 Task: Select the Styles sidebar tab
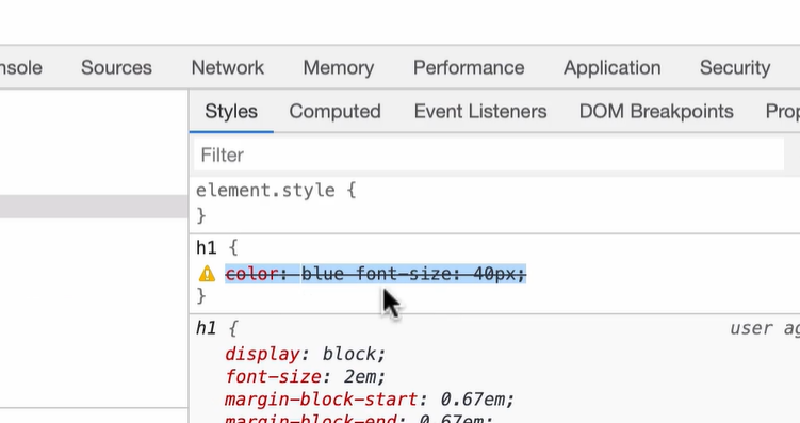point(232,111)
